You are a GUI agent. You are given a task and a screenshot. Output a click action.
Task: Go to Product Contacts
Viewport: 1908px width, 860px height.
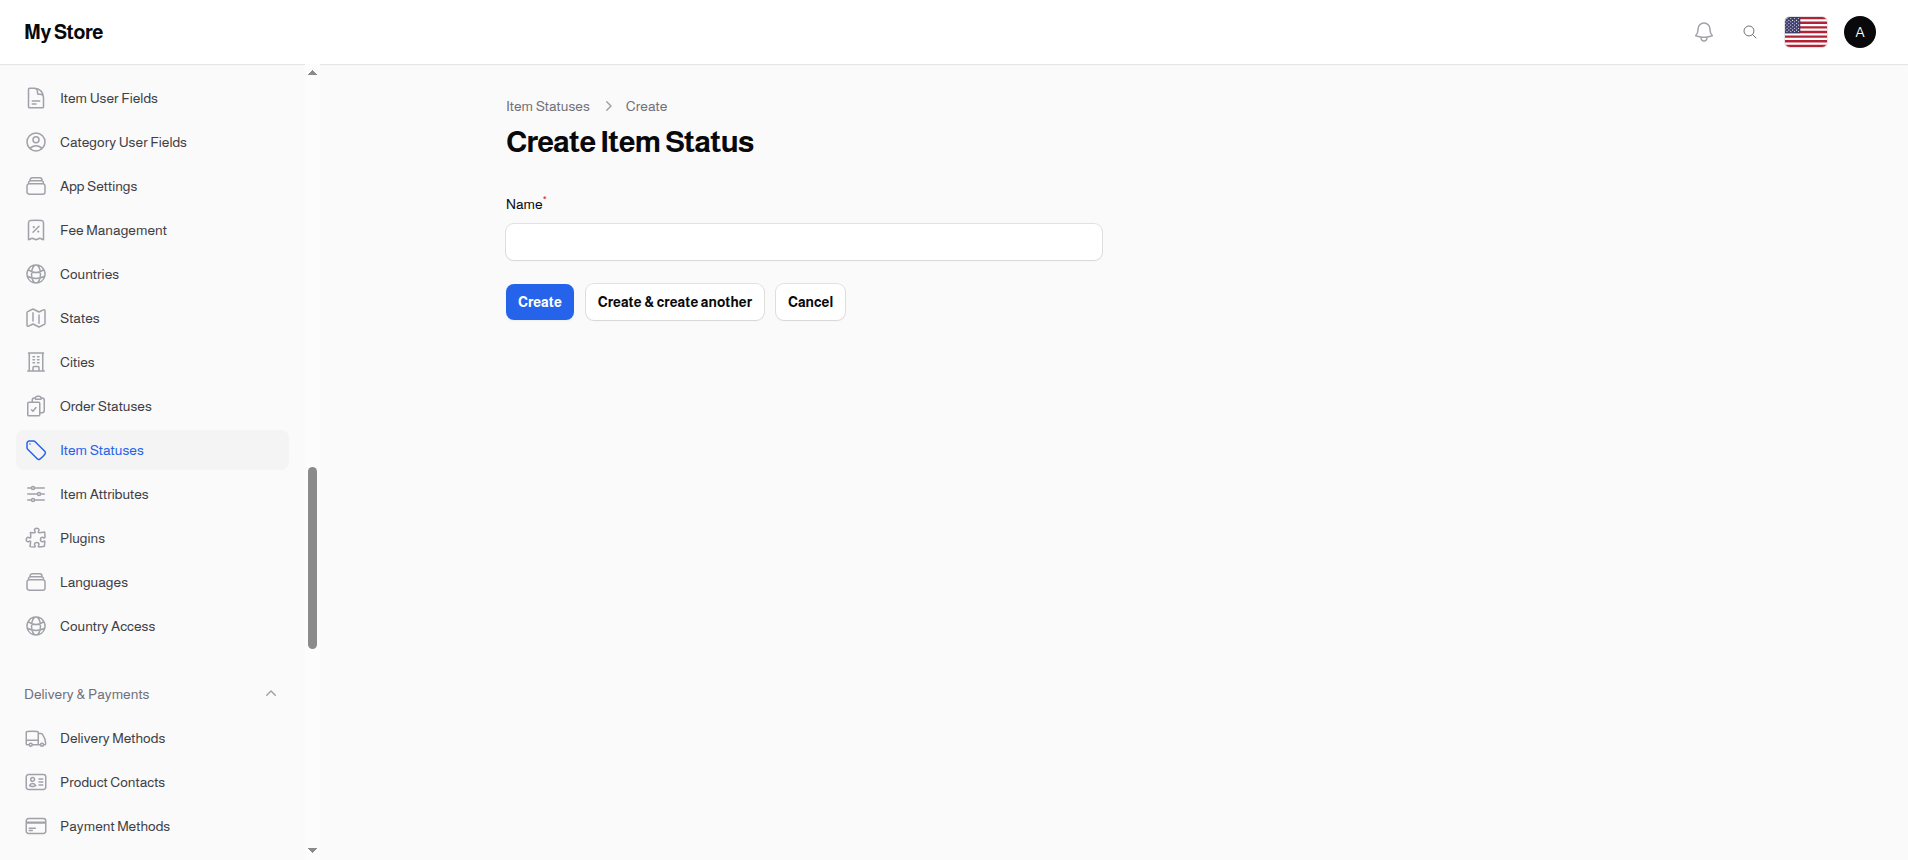coord(153,782)
